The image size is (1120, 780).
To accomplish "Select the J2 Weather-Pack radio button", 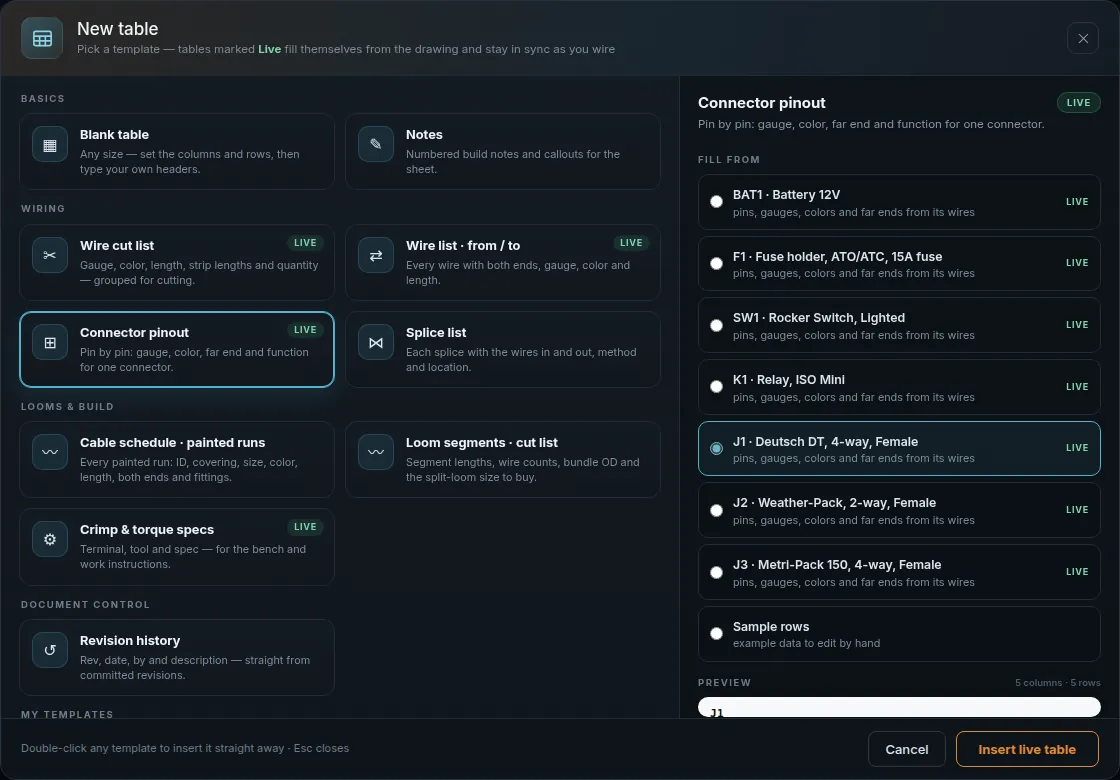I will 716,511.
